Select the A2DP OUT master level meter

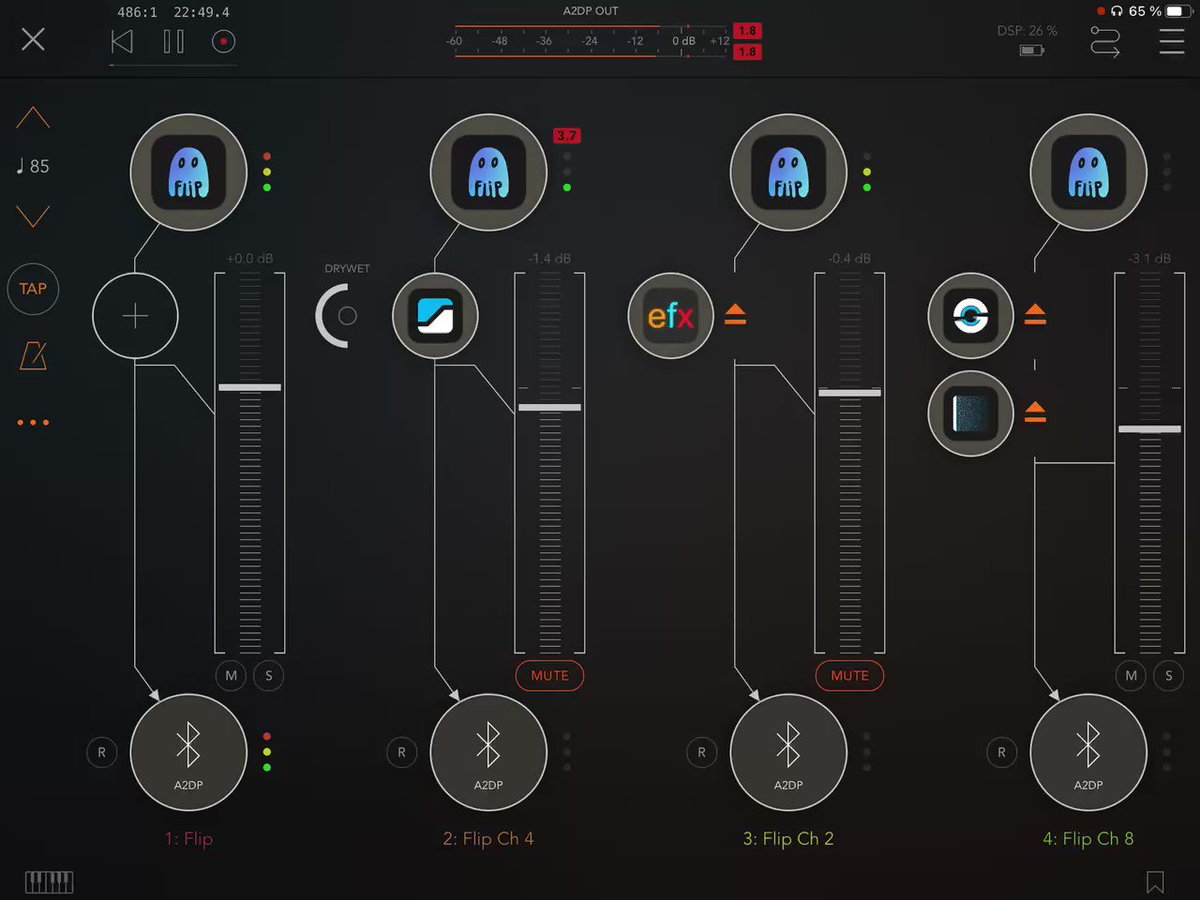(x=590, y=41)
